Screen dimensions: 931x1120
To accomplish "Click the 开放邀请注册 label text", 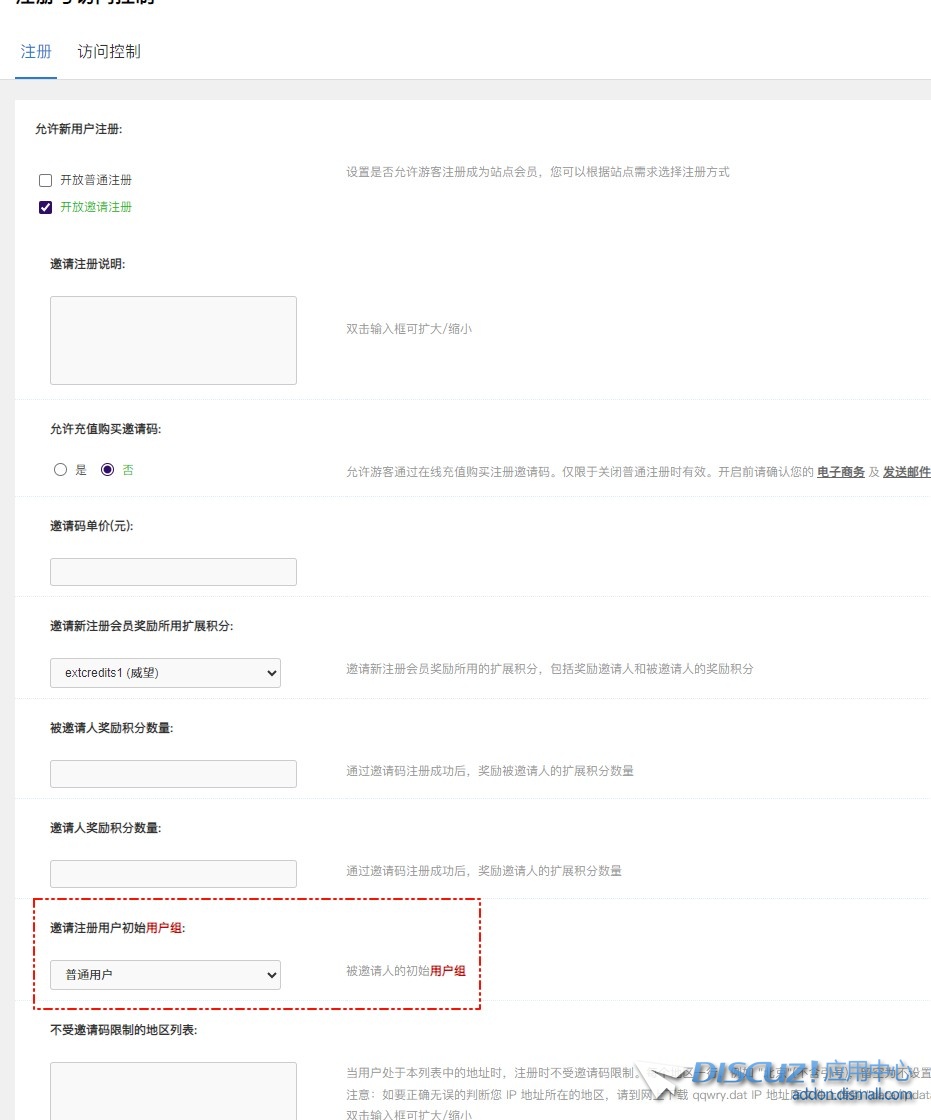I will tap(96, 207).
